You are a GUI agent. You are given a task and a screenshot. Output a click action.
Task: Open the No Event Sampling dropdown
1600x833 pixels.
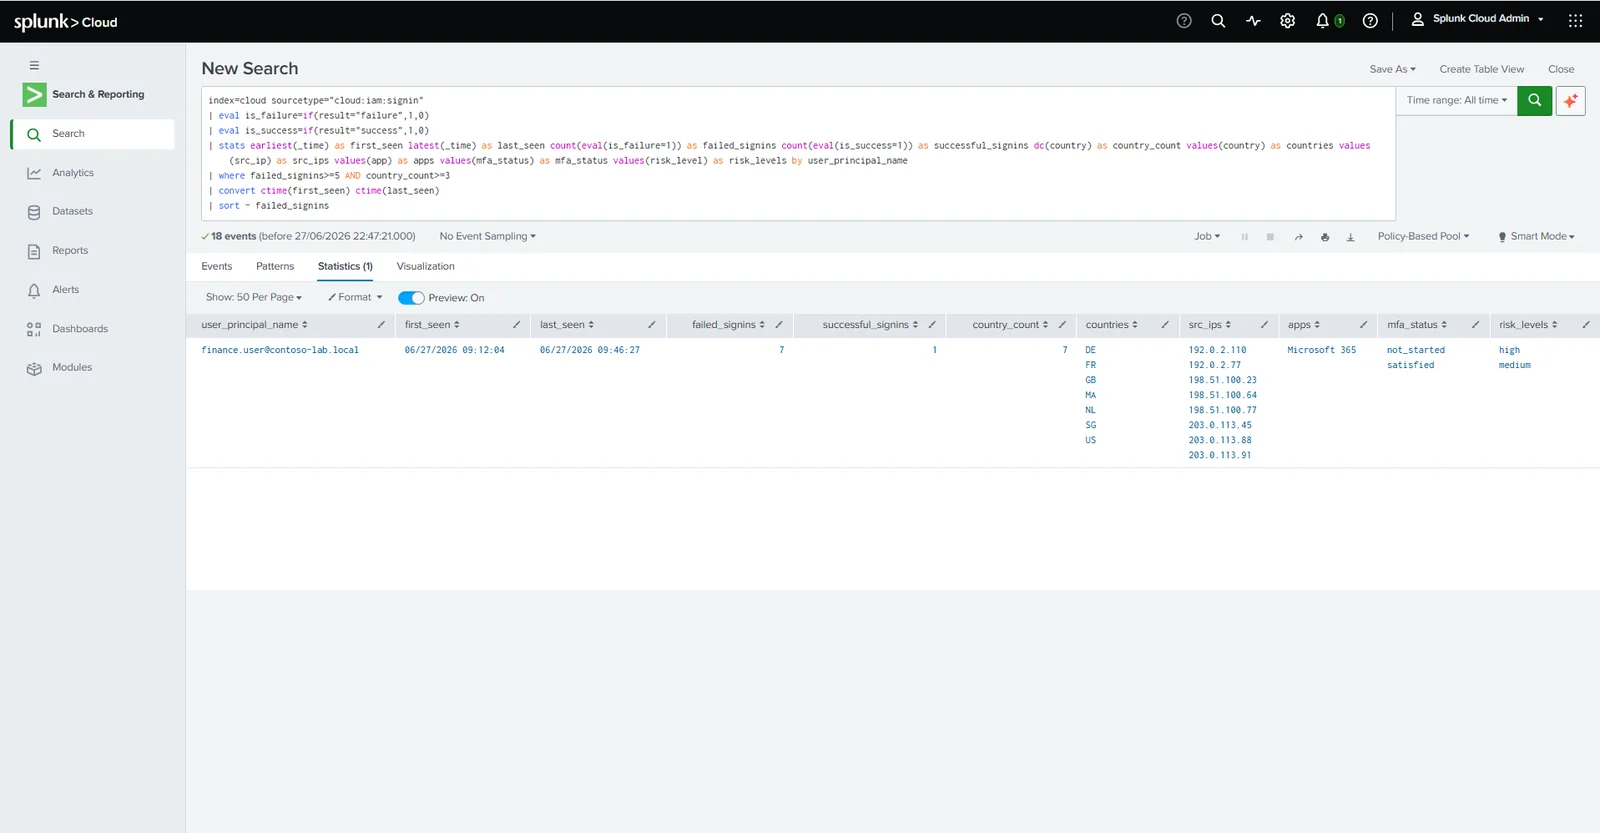tap(488, 237)
